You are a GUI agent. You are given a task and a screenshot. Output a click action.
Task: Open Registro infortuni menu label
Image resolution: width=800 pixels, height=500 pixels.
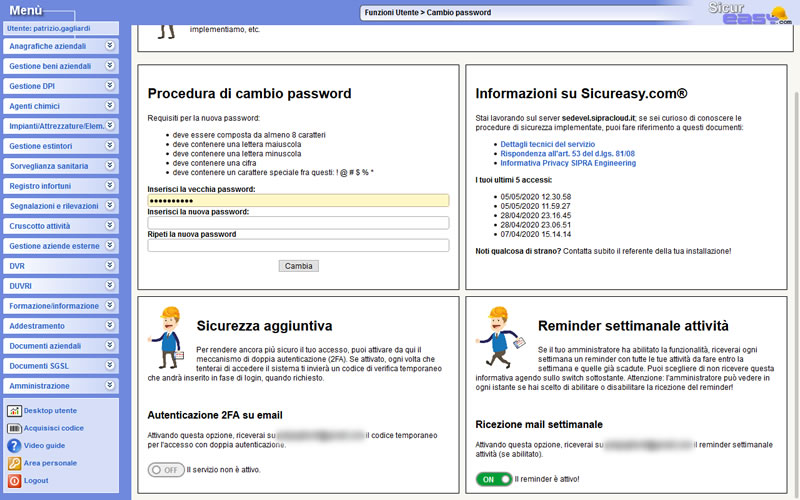(x=40, y=186)
